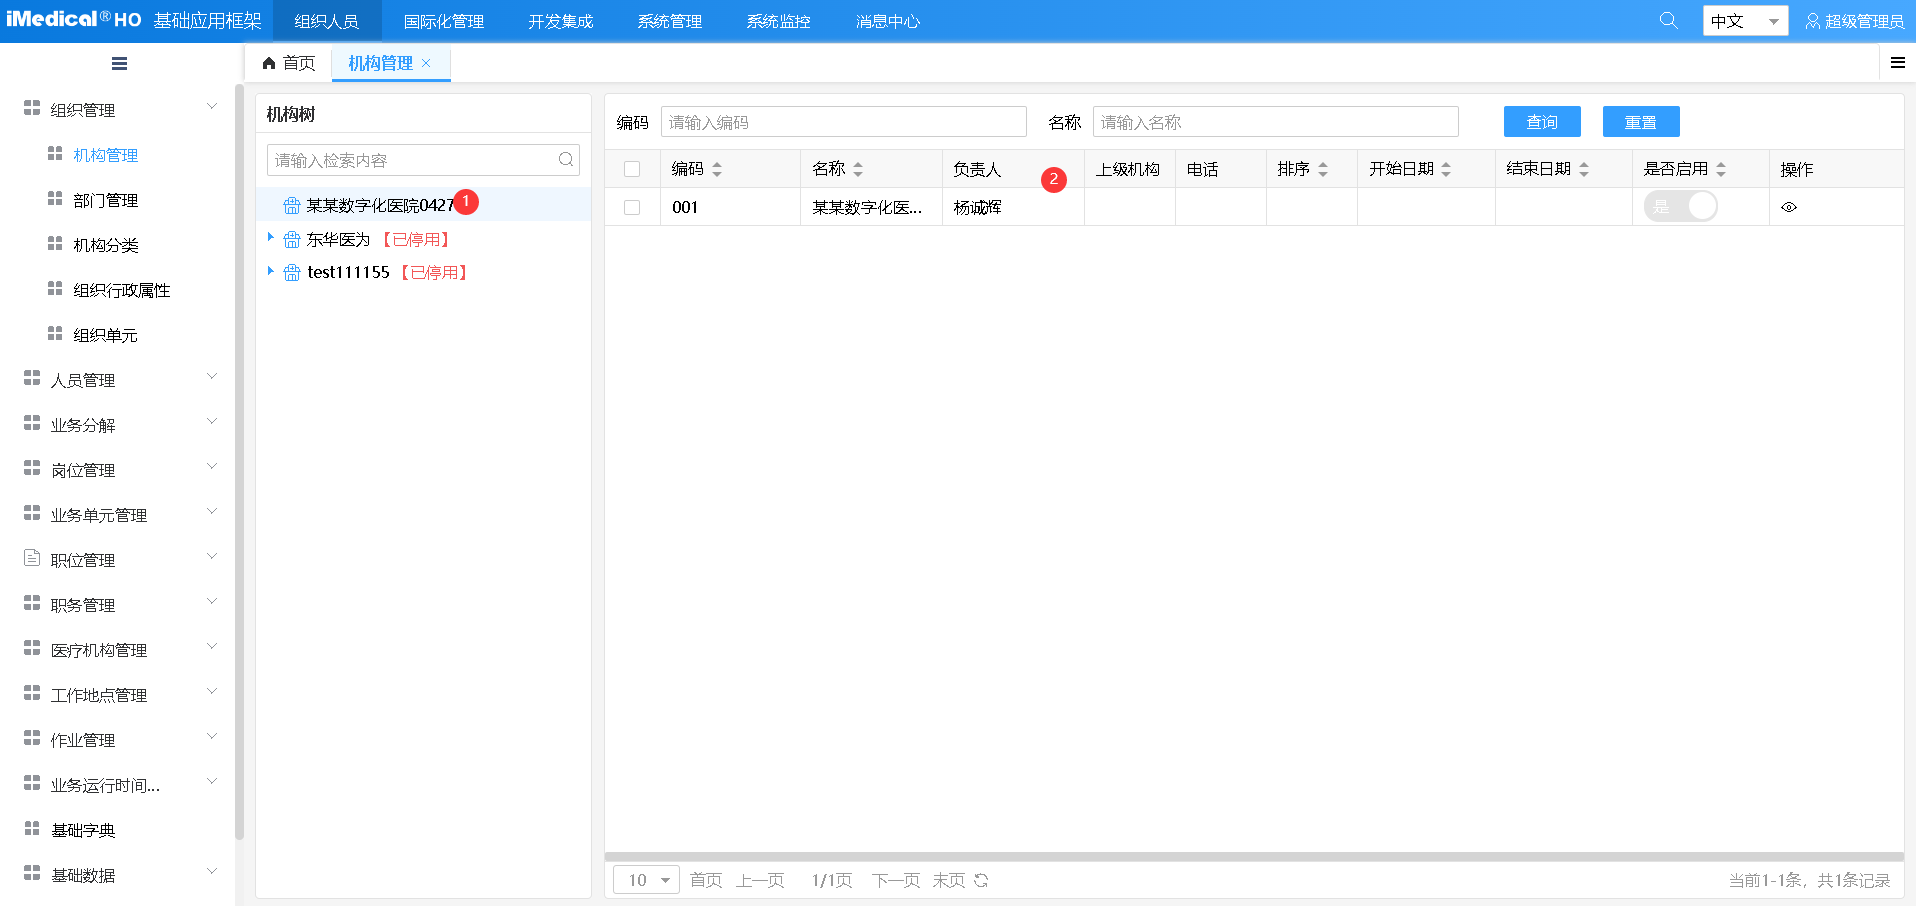The image size is (1916, 906).
Task: Click the refresh icon in pagination bar
Action: pyautogui.click(x=981, y=880)
